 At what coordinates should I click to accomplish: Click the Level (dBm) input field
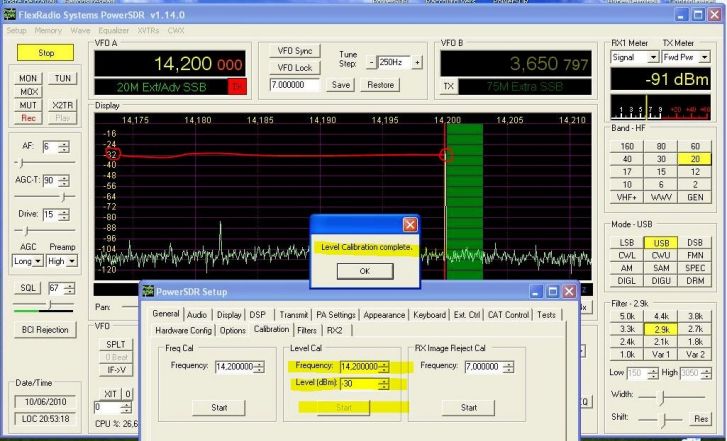360,384
